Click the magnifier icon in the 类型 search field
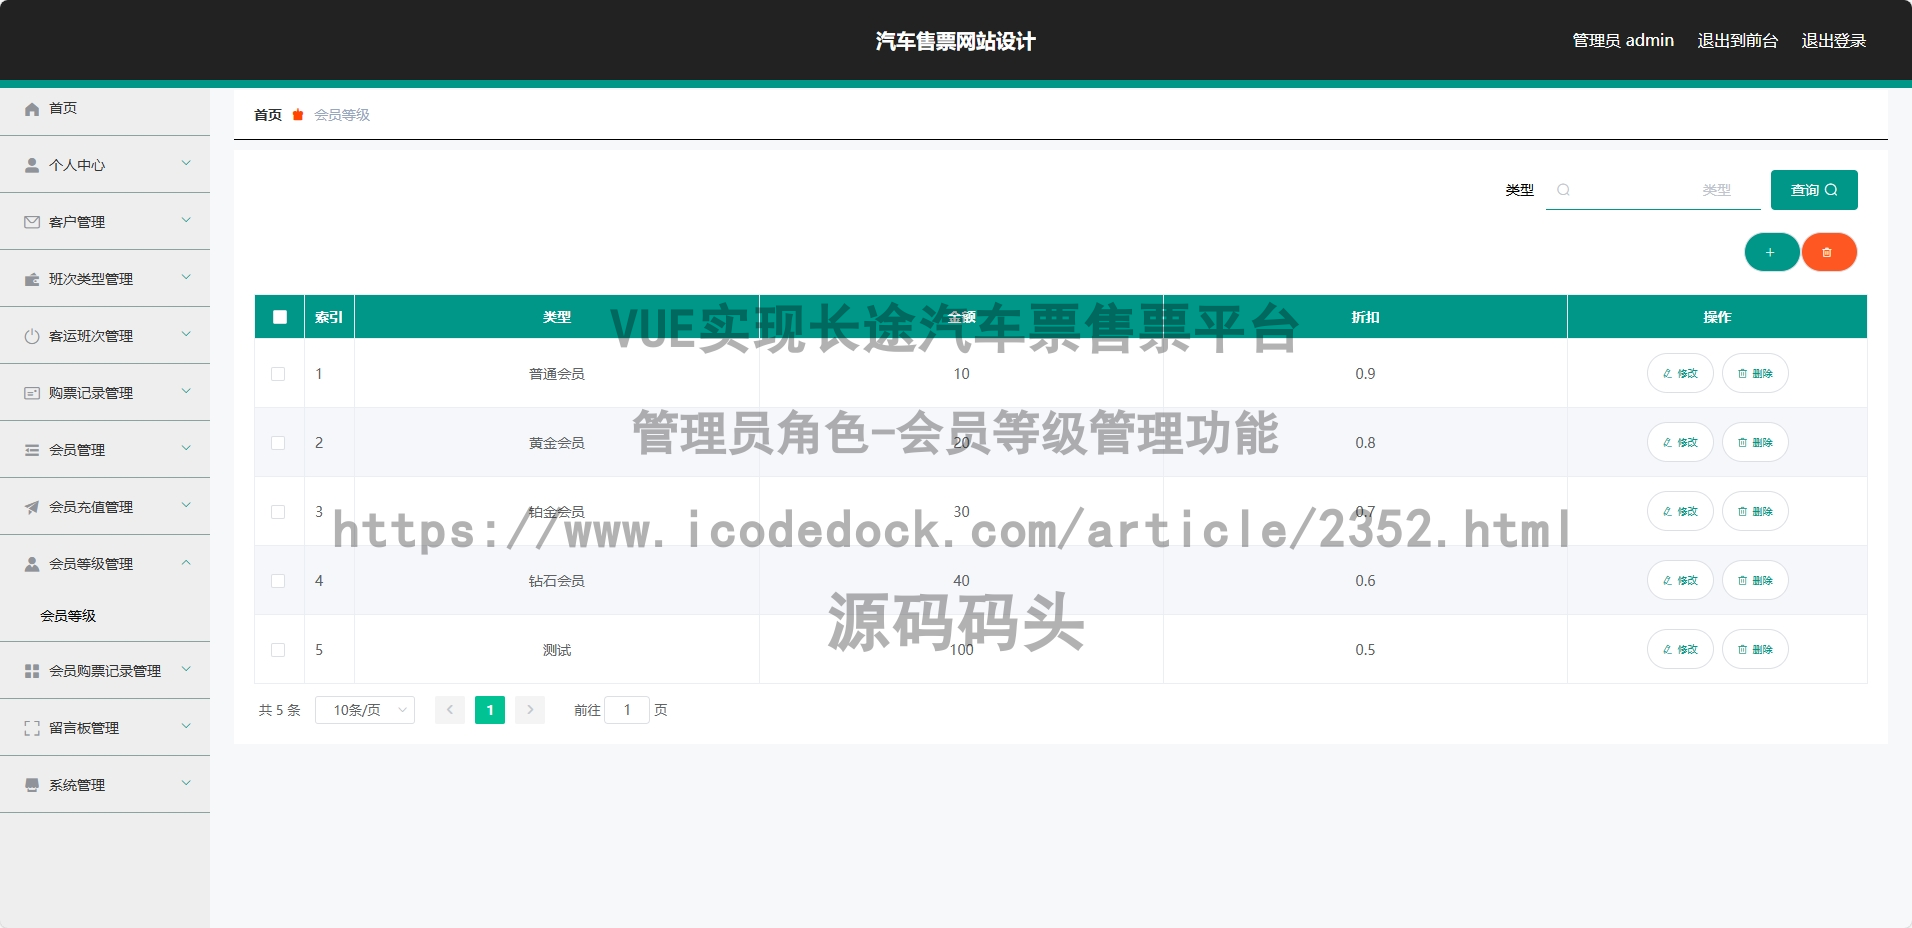The image size is (1912, 928). click(1563, 190)
